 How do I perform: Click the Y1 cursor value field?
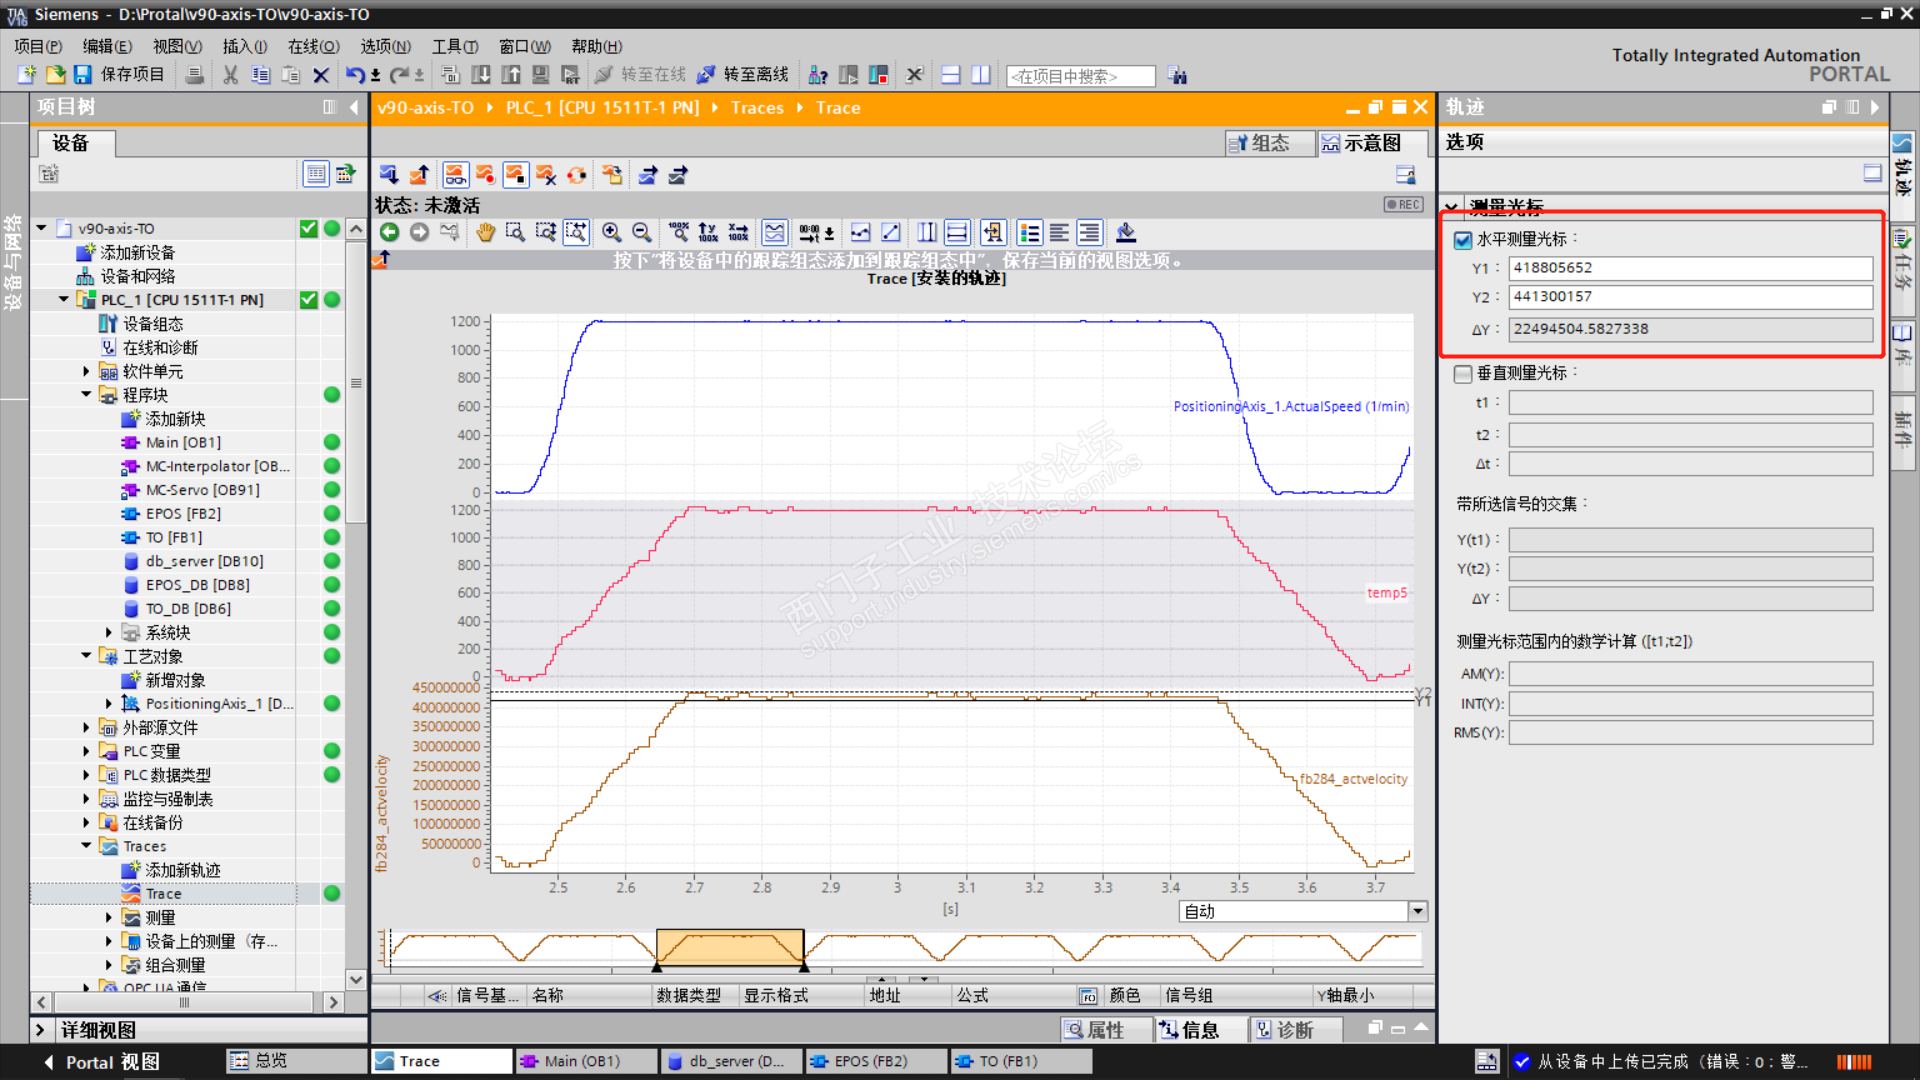click(1690, 268)
